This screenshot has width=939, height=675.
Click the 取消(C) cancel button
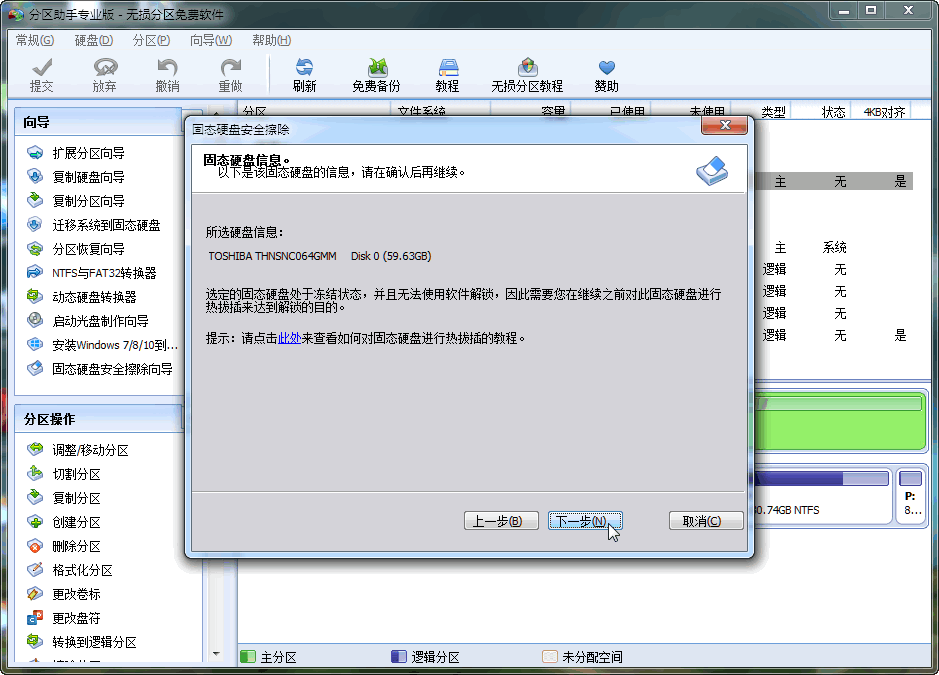pos(706,521)
